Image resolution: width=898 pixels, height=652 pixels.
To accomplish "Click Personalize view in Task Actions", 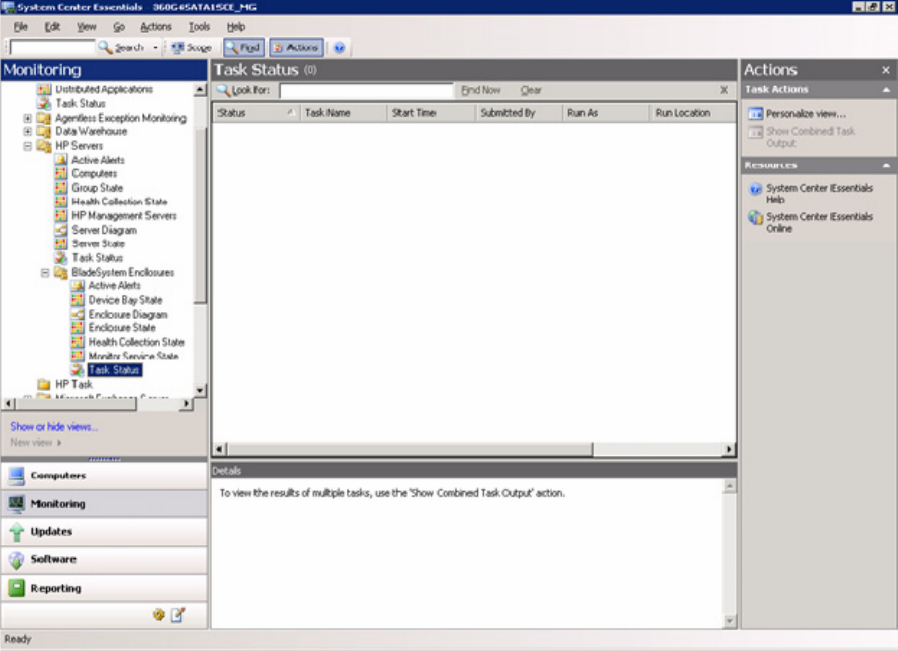I will tap(805, 114).
